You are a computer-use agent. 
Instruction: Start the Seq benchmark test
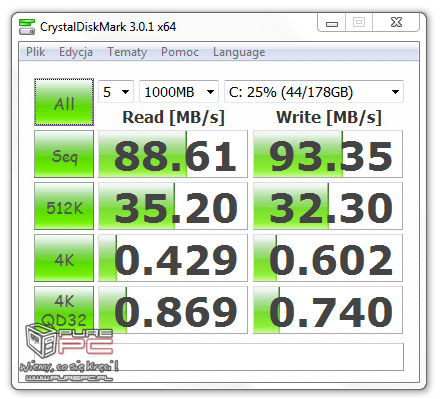pos(64,154)
